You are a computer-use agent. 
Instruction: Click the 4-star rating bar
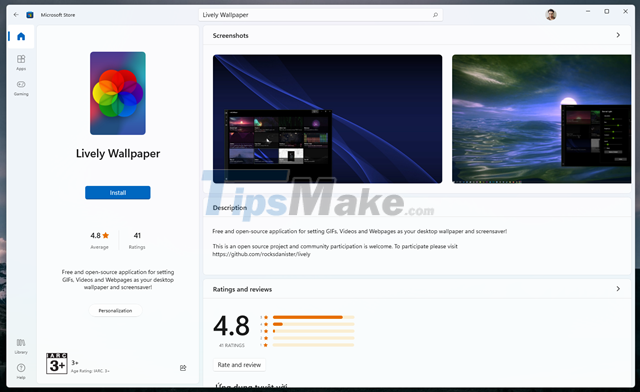pos(313,324)
